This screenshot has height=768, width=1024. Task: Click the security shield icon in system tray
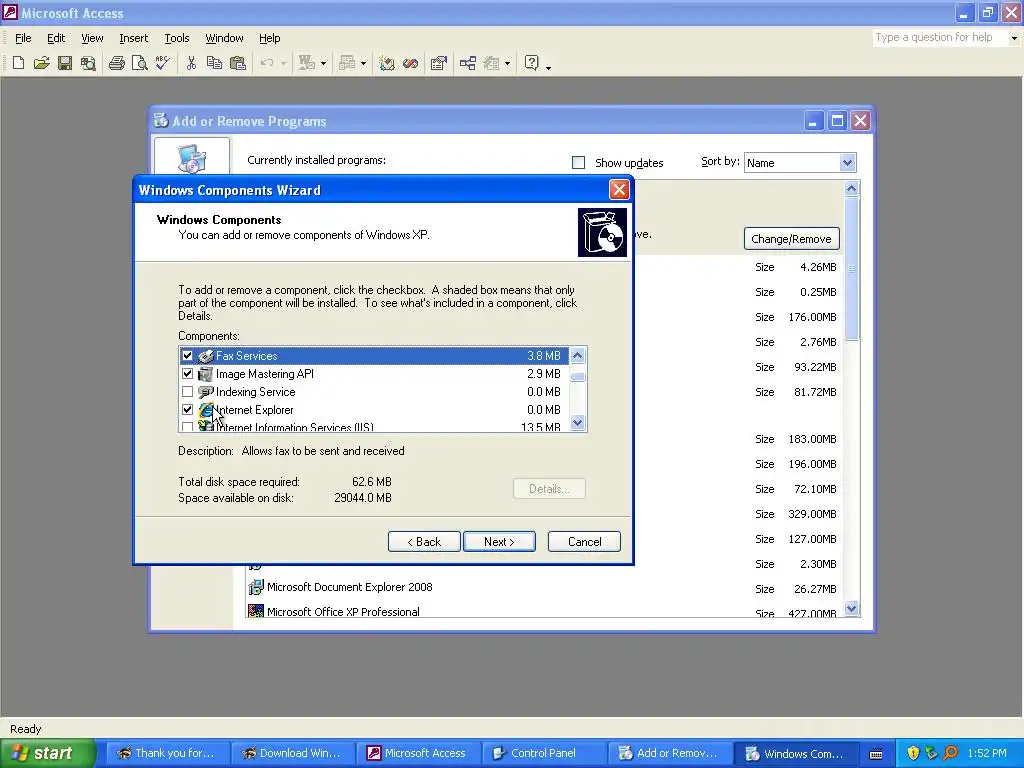click(x=912, y=753)
